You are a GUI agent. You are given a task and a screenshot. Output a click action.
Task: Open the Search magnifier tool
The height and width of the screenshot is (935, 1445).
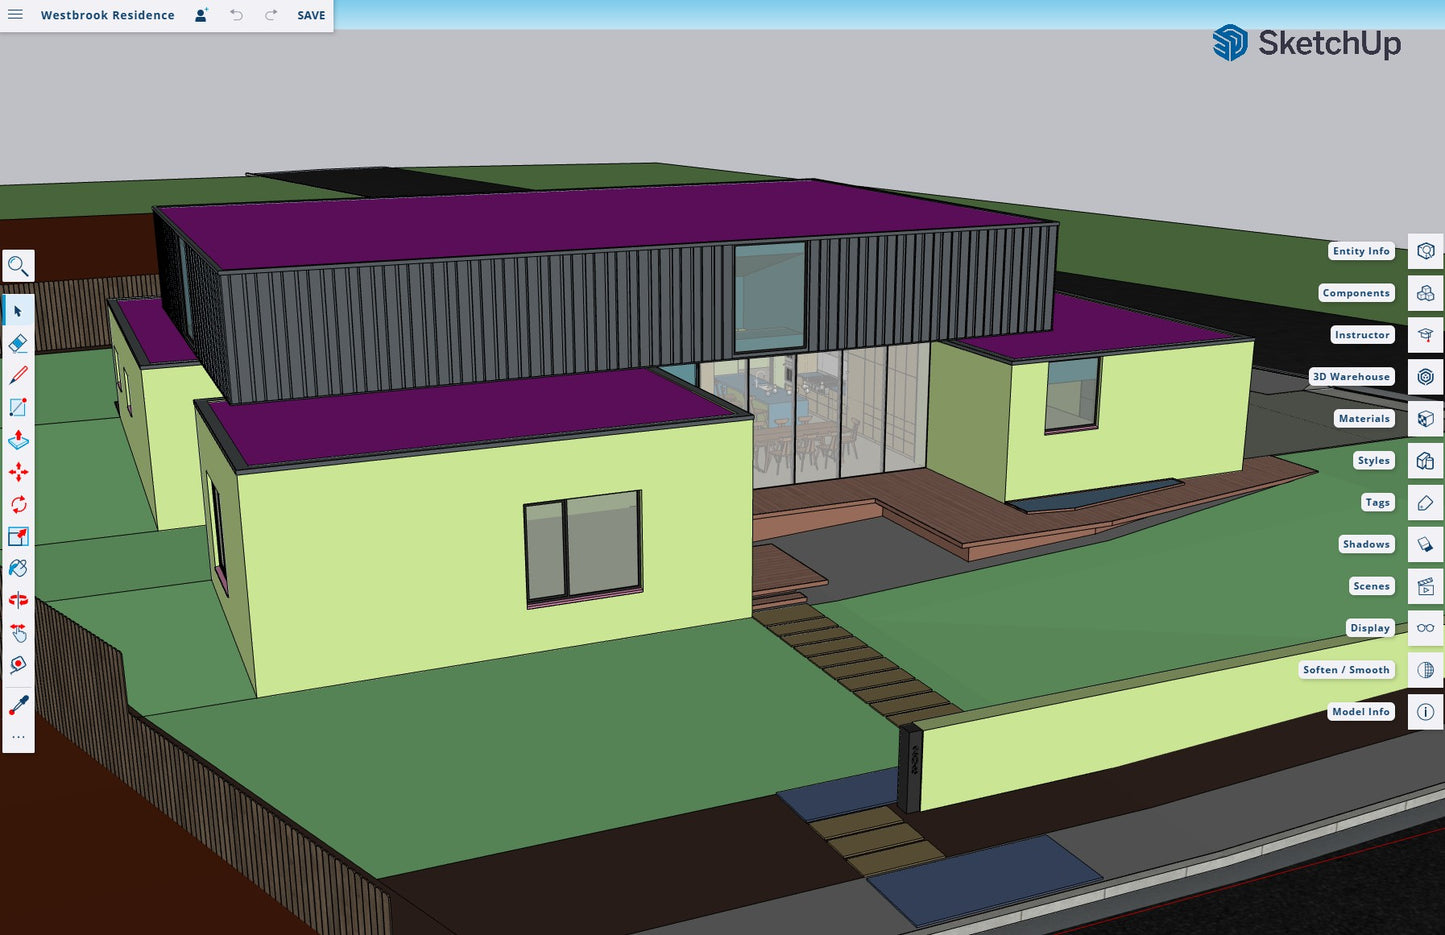point(18,266)
